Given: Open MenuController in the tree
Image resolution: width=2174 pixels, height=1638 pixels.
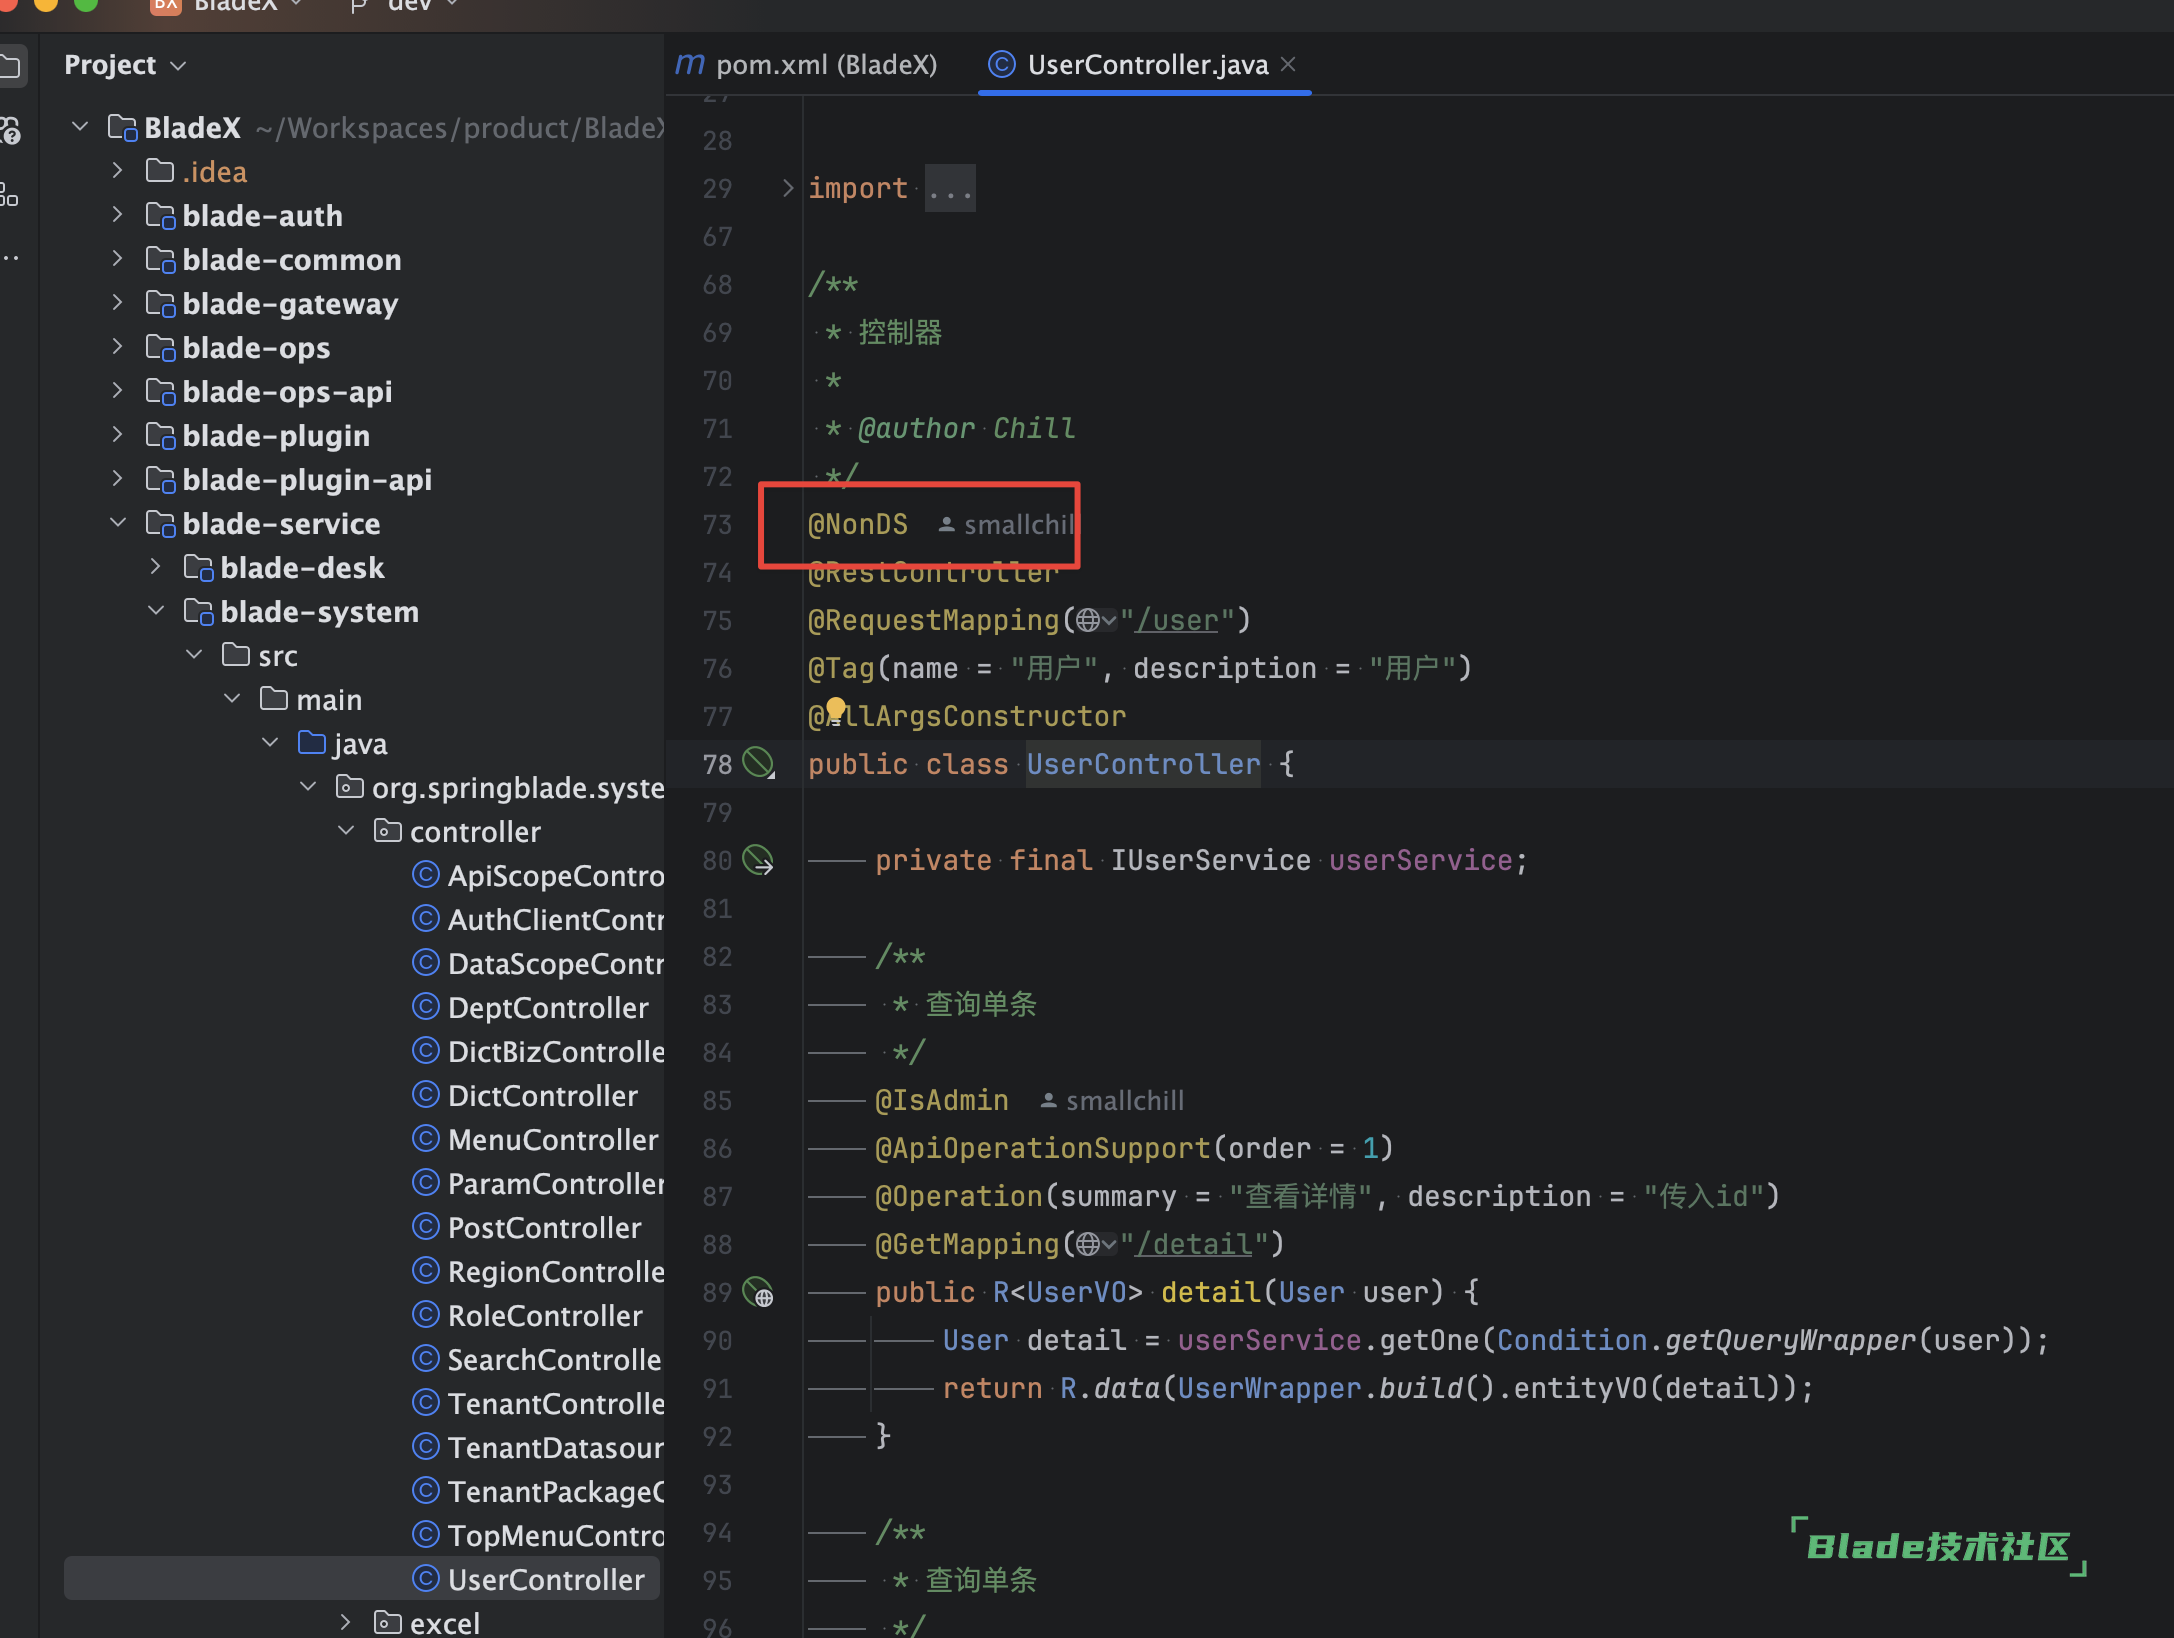Looking at the screenshot, I should [x=535, y=1140].
